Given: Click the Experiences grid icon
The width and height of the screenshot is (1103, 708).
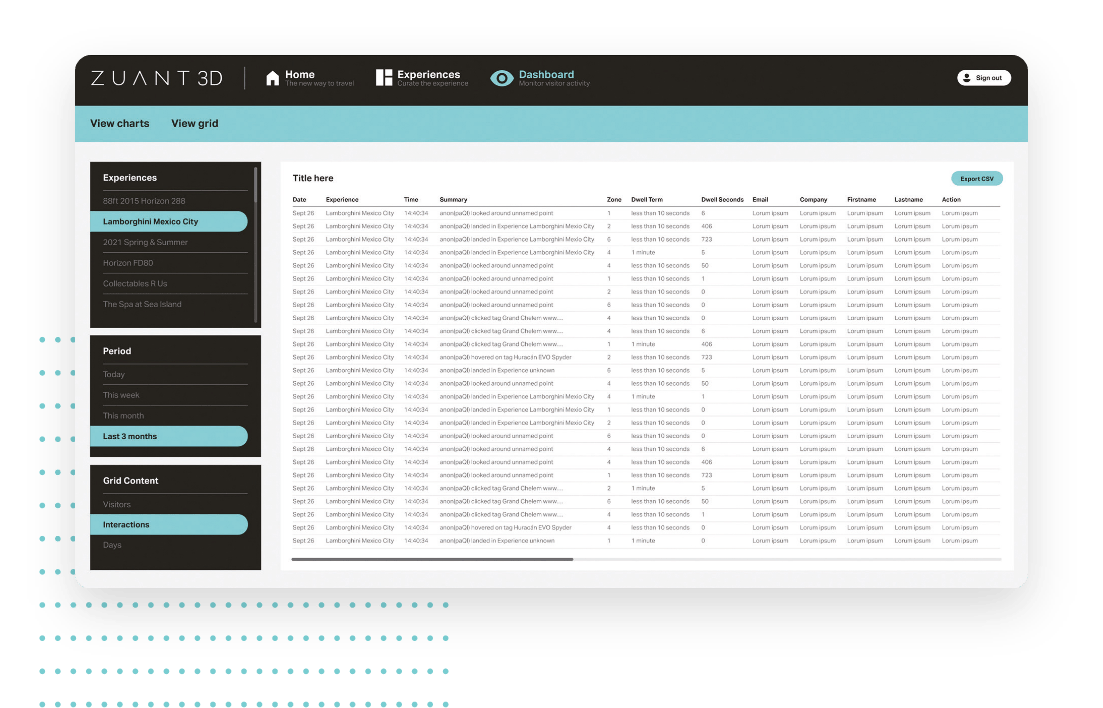Looking at the screenshot, I should tap(384, 78).
